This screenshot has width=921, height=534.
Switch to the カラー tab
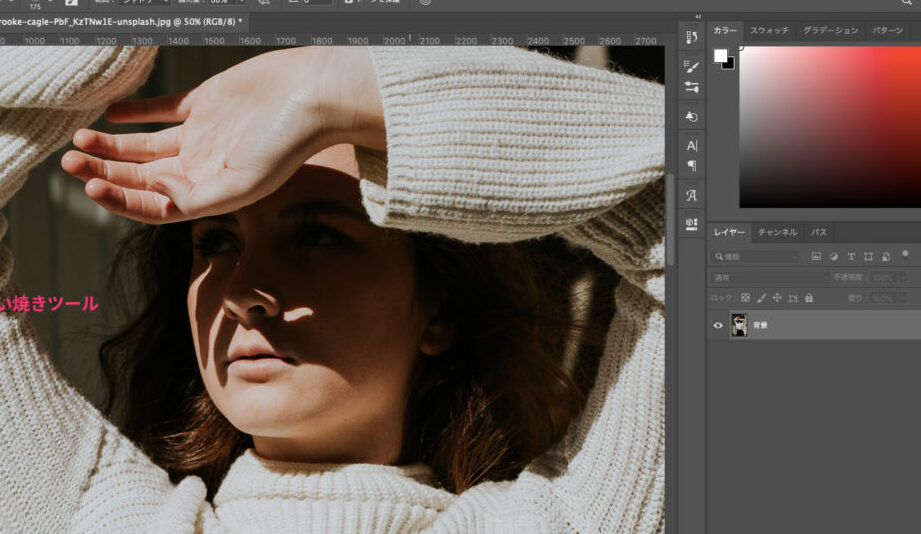(725, 30)
